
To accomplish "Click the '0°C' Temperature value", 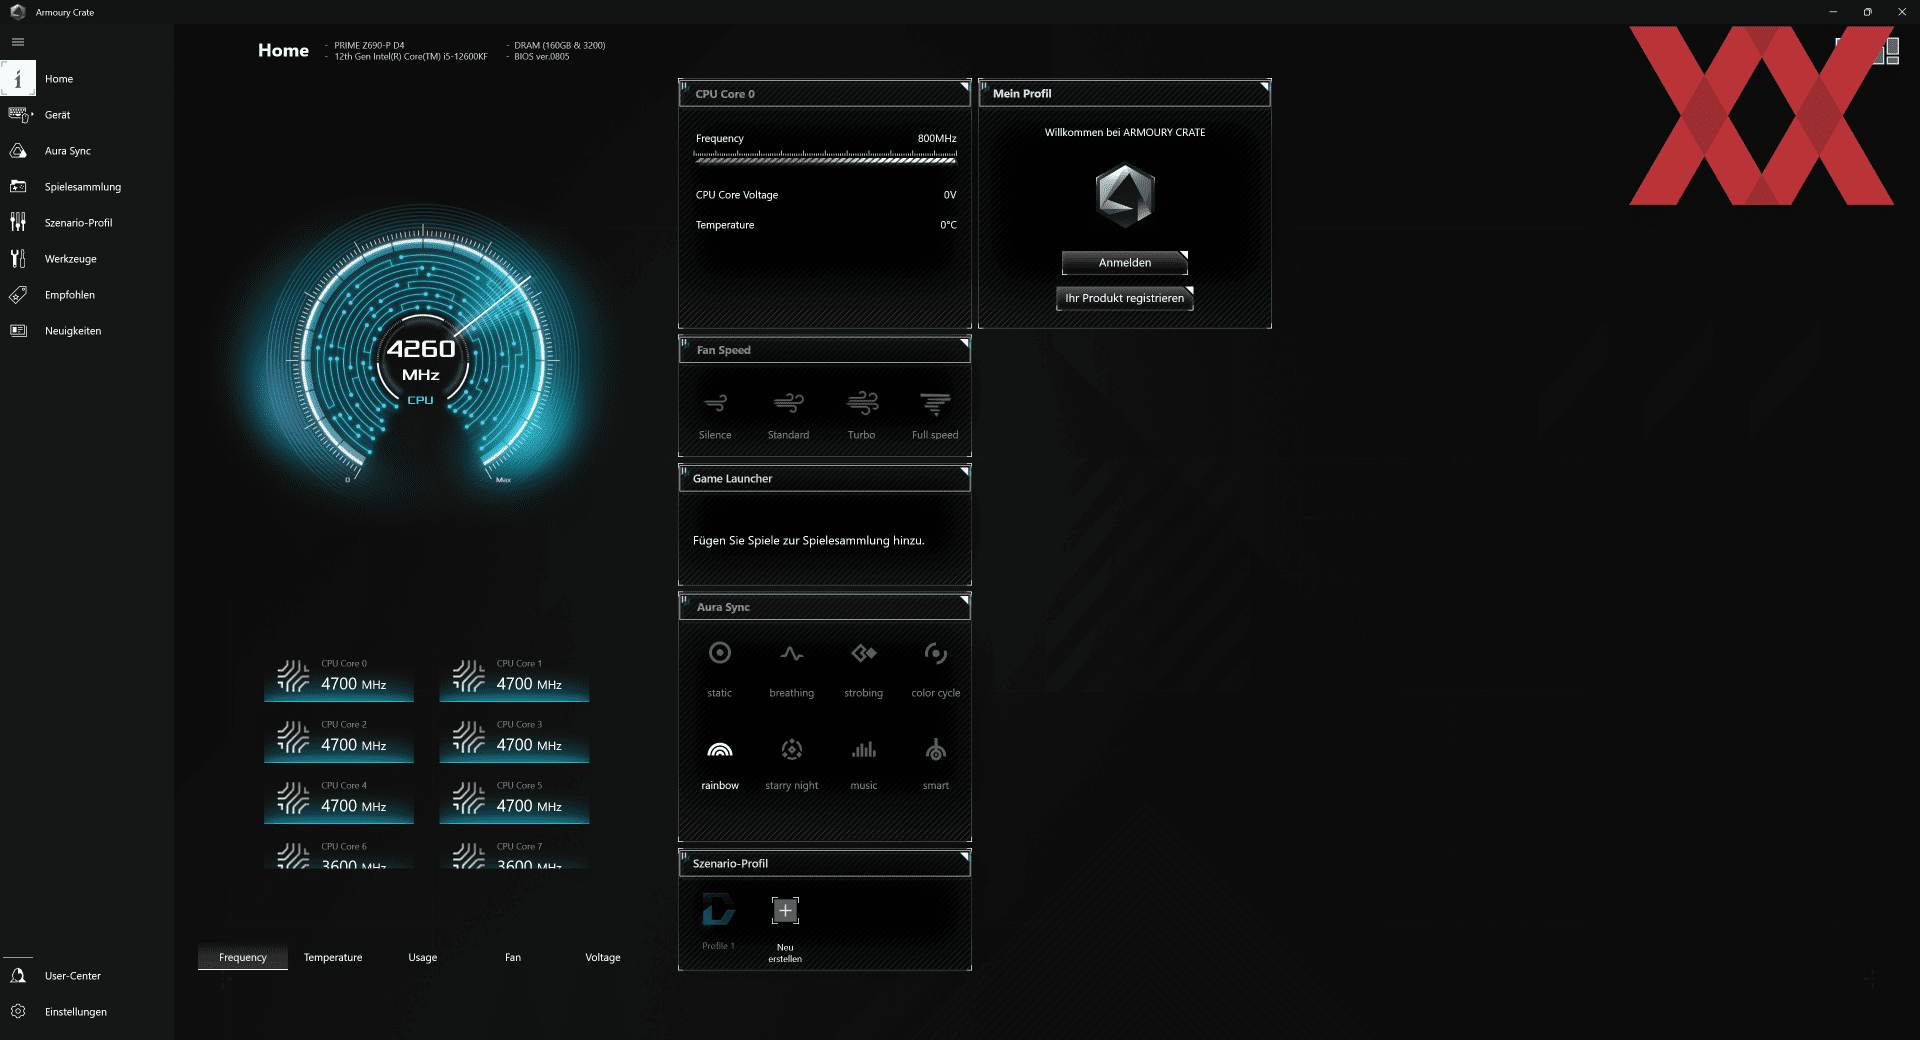I will point(948,225).
